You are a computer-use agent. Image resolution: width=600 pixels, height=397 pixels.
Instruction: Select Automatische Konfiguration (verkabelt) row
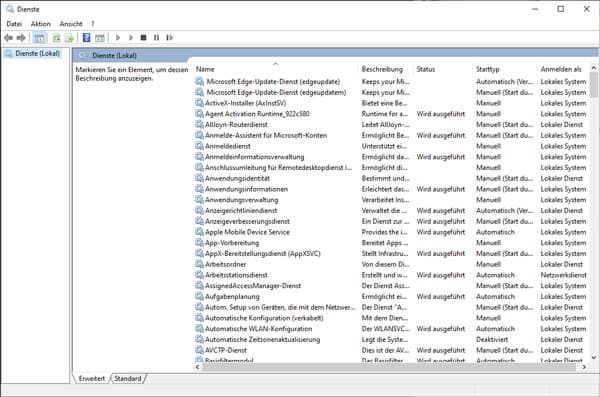[391, 318]
